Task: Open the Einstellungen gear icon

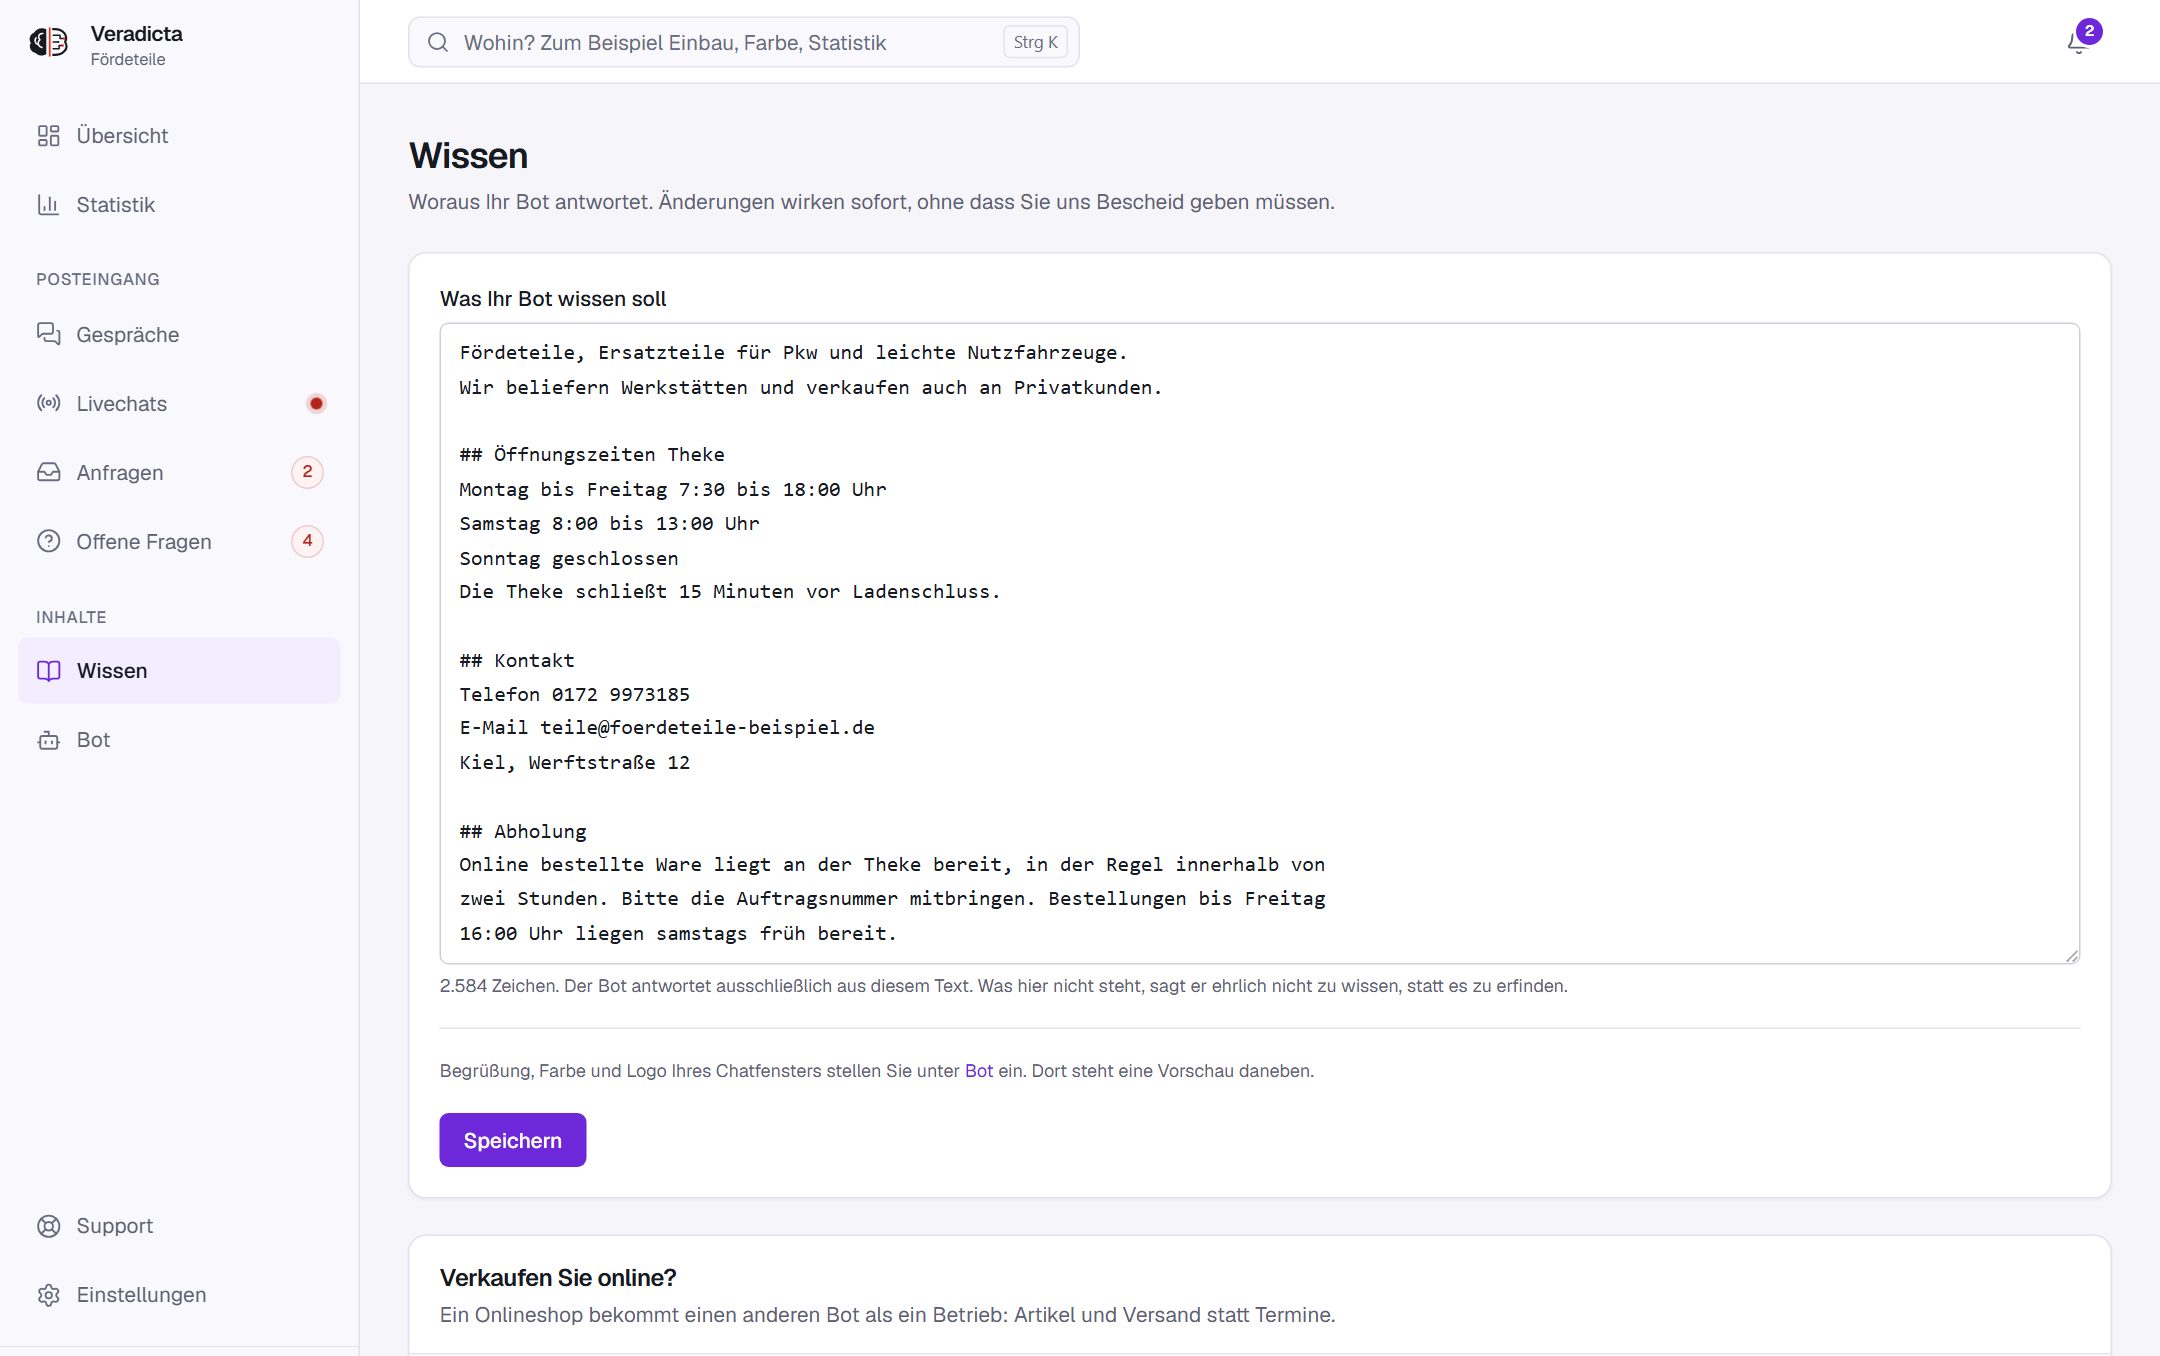Action: [x=49, y=1295]
